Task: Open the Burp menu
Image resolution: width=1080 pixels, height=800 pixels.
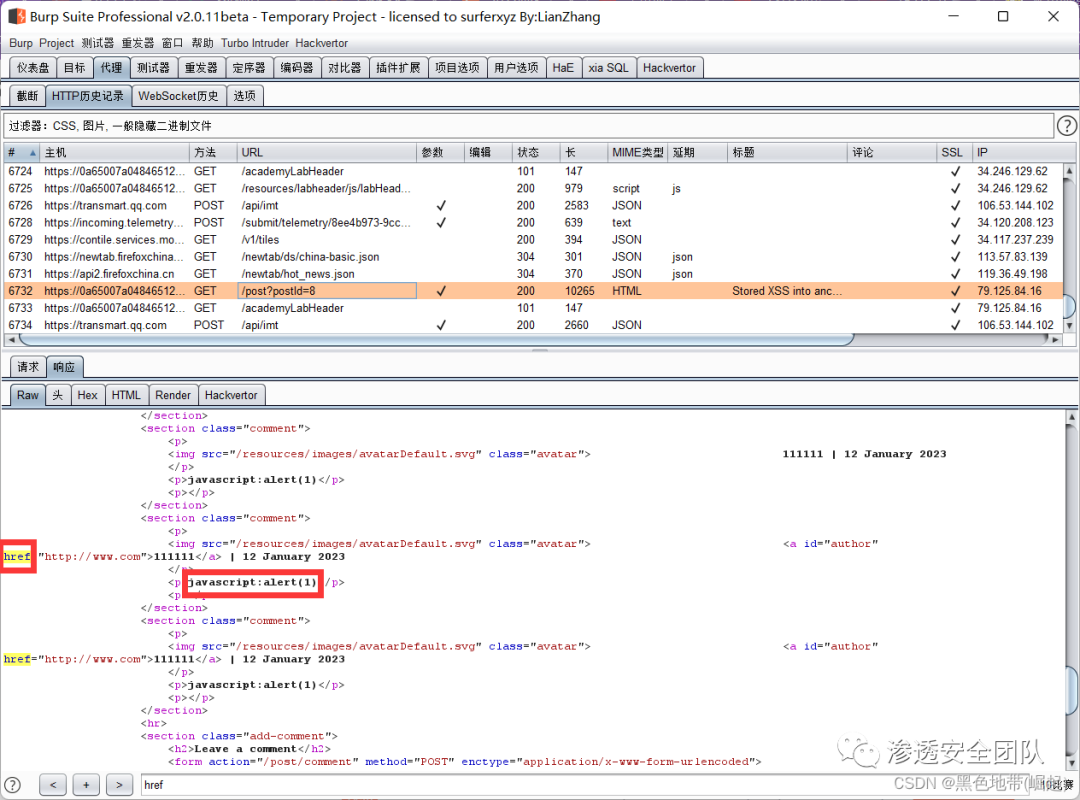Action: pos(21,43)
